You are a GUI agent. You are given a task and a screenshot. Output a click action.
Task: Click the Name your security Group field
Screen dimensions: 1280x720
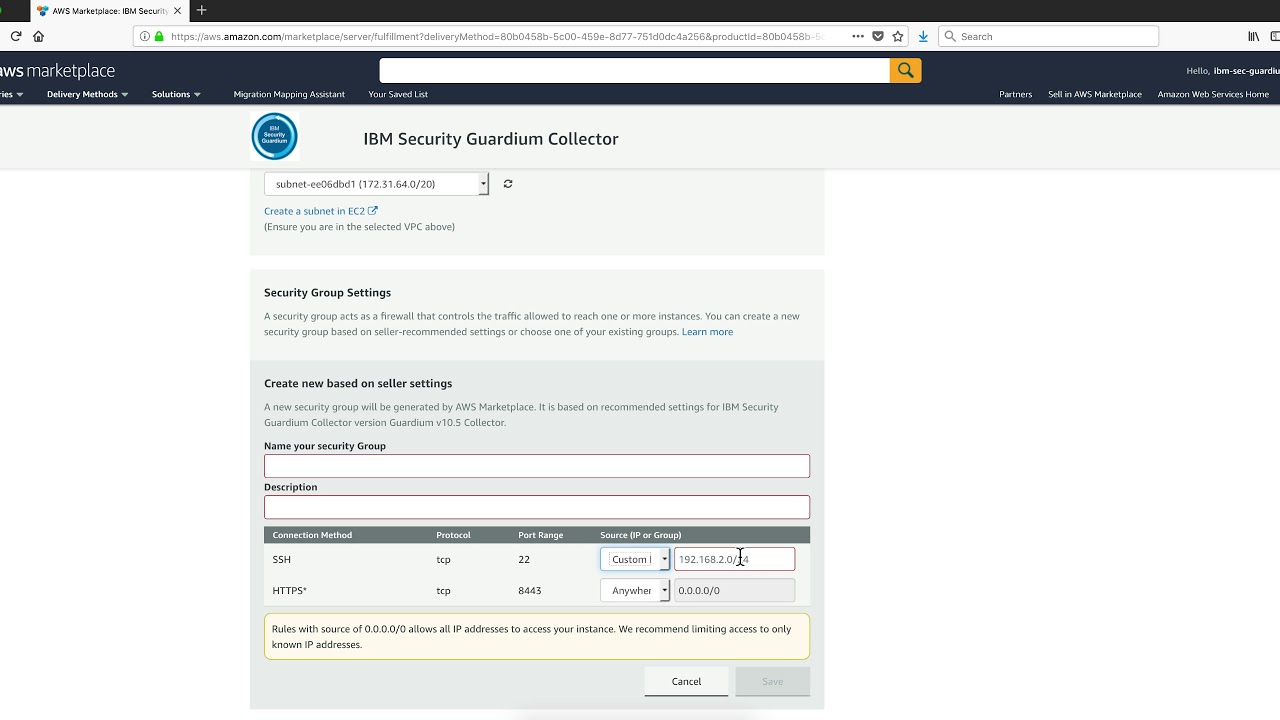click(x=537, y=466)
